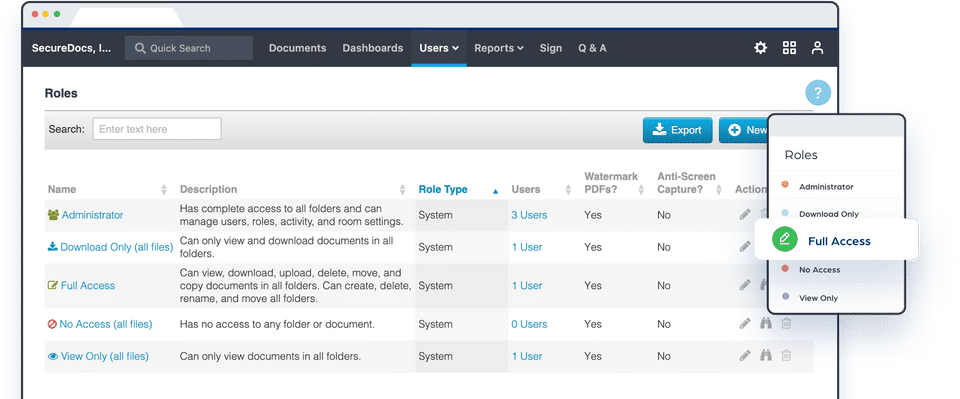Delete the No Access role trash icon
This screenshot has height=399, width=960.
pos(786,323)
